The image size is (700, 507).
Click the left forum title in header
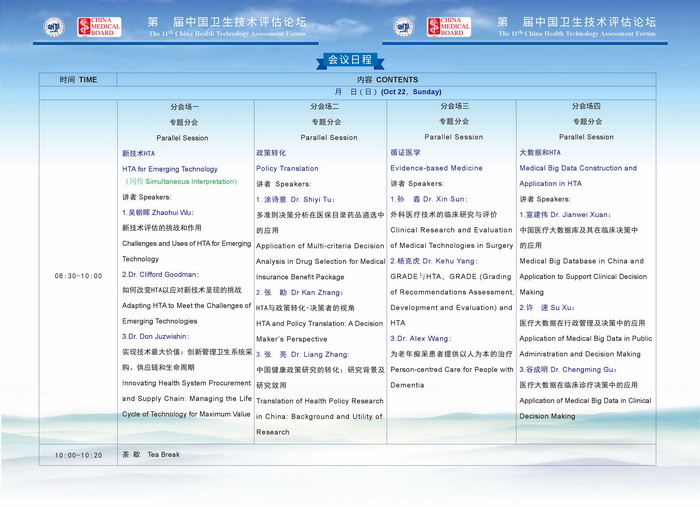227,26
